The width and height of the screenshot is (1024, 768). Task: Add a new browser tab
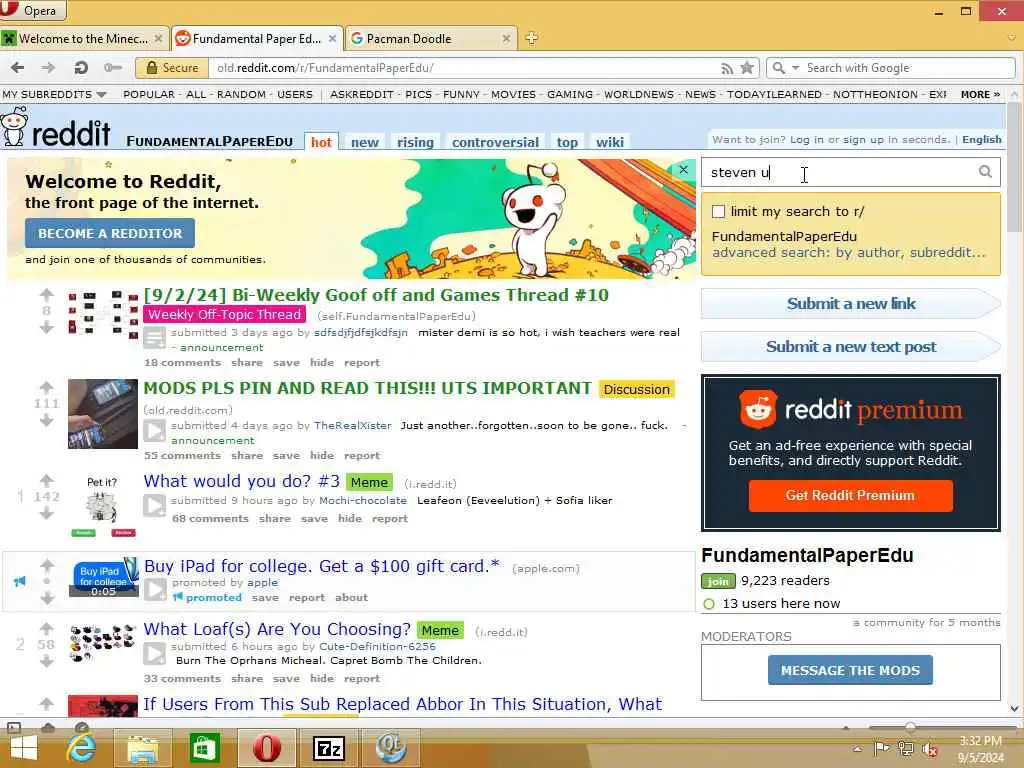[532, 38]
